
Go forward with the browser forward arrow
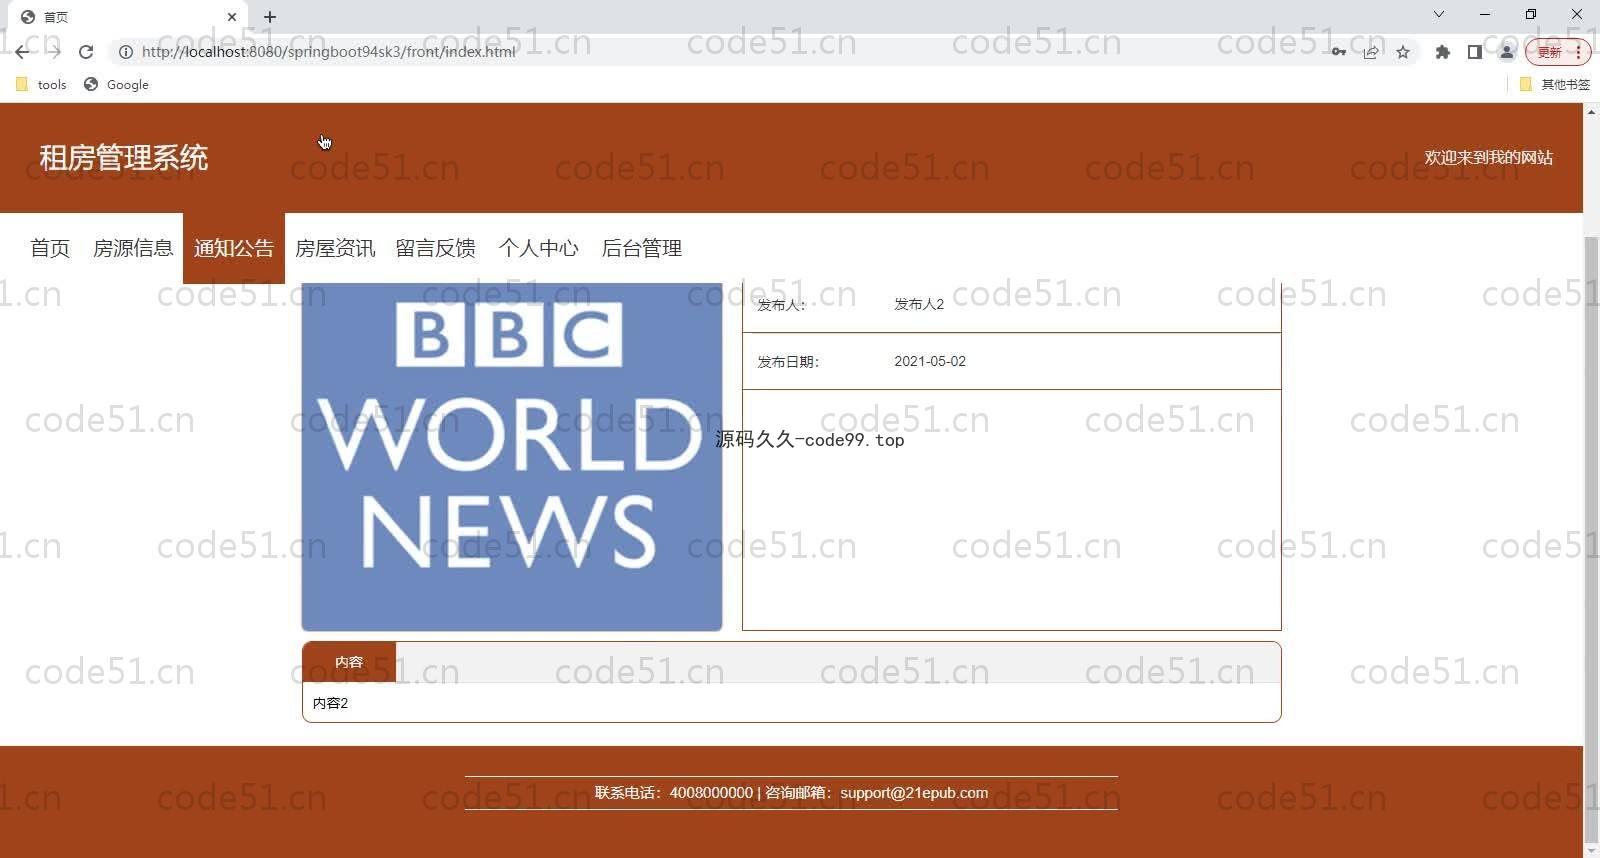(54, 52)
